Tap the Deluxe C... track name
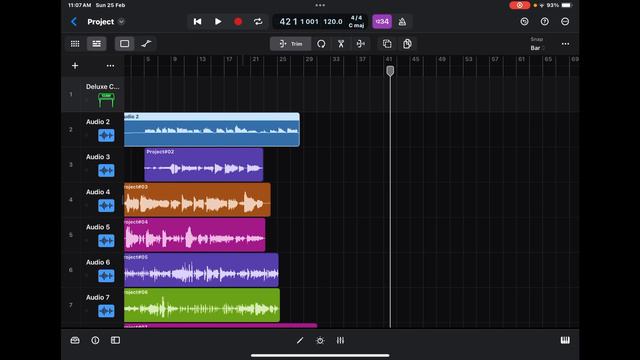Image resolution: width=640 pixels, height=360 pixels. (x=102, y=87)
